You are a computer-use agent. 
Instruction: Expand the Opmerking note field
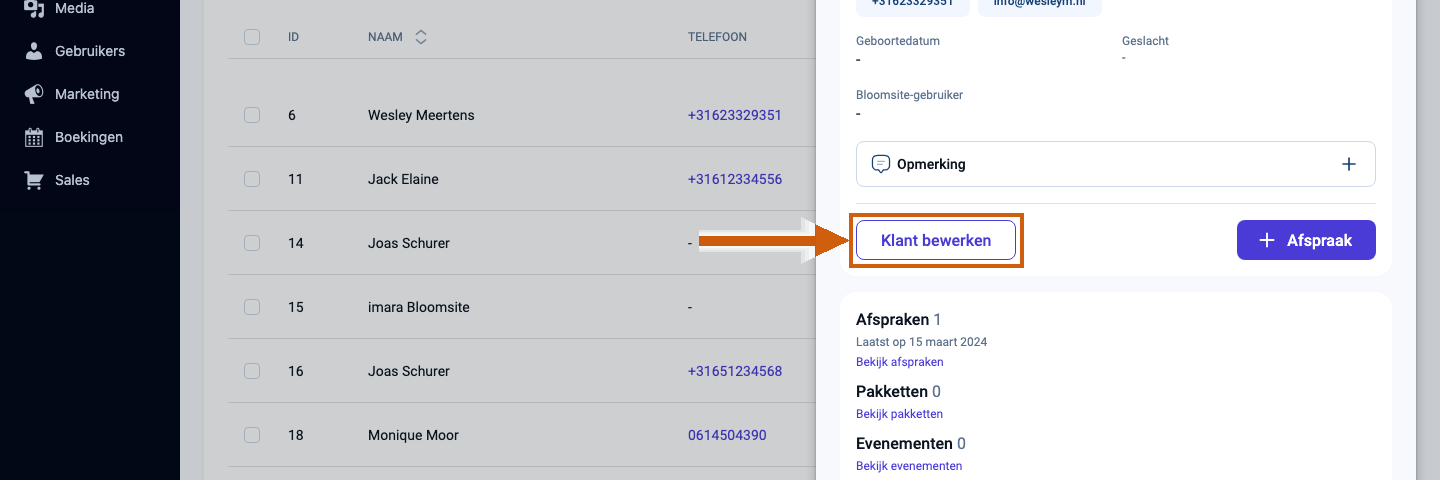click(x=1116, y=164)
